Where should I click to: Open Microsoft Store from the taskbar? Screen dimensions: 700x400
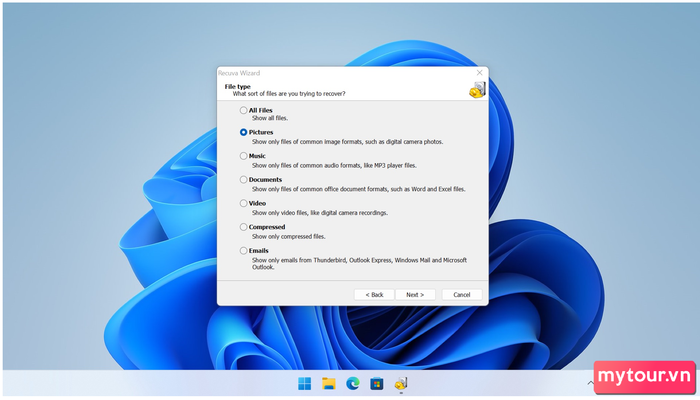[377, 383]
